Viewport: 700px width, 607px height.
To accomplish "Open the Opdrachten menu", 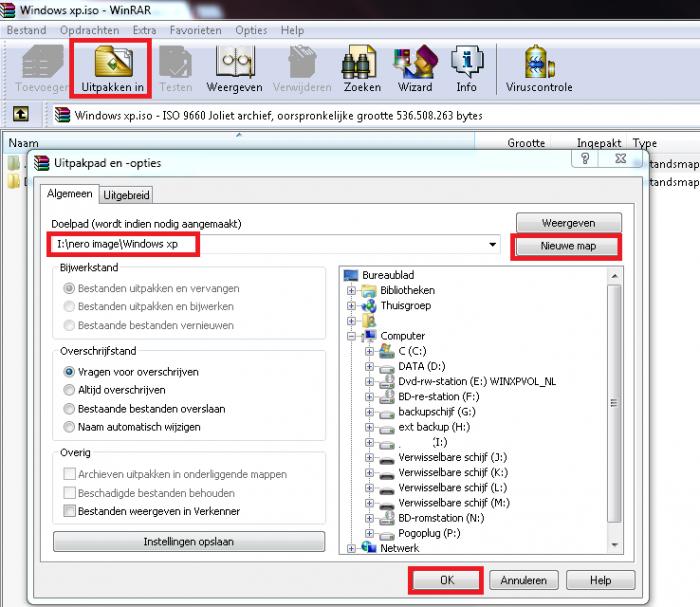I will (89, 30).
